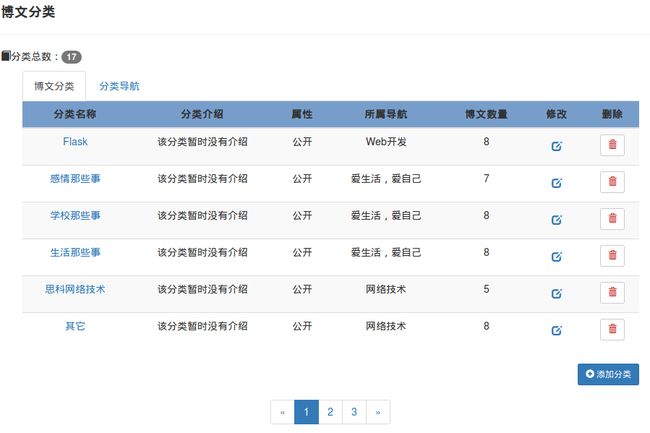This screenshot has height=433, width=650.
Task: Jump to pagination page 3
Action: [x=354, y=412]
